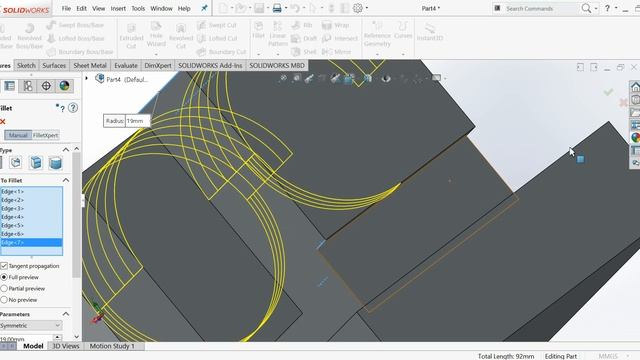Select Edge<1> in the fillet list
The width and height of the screenshot is (640, 360).
(x=31, y=191)
